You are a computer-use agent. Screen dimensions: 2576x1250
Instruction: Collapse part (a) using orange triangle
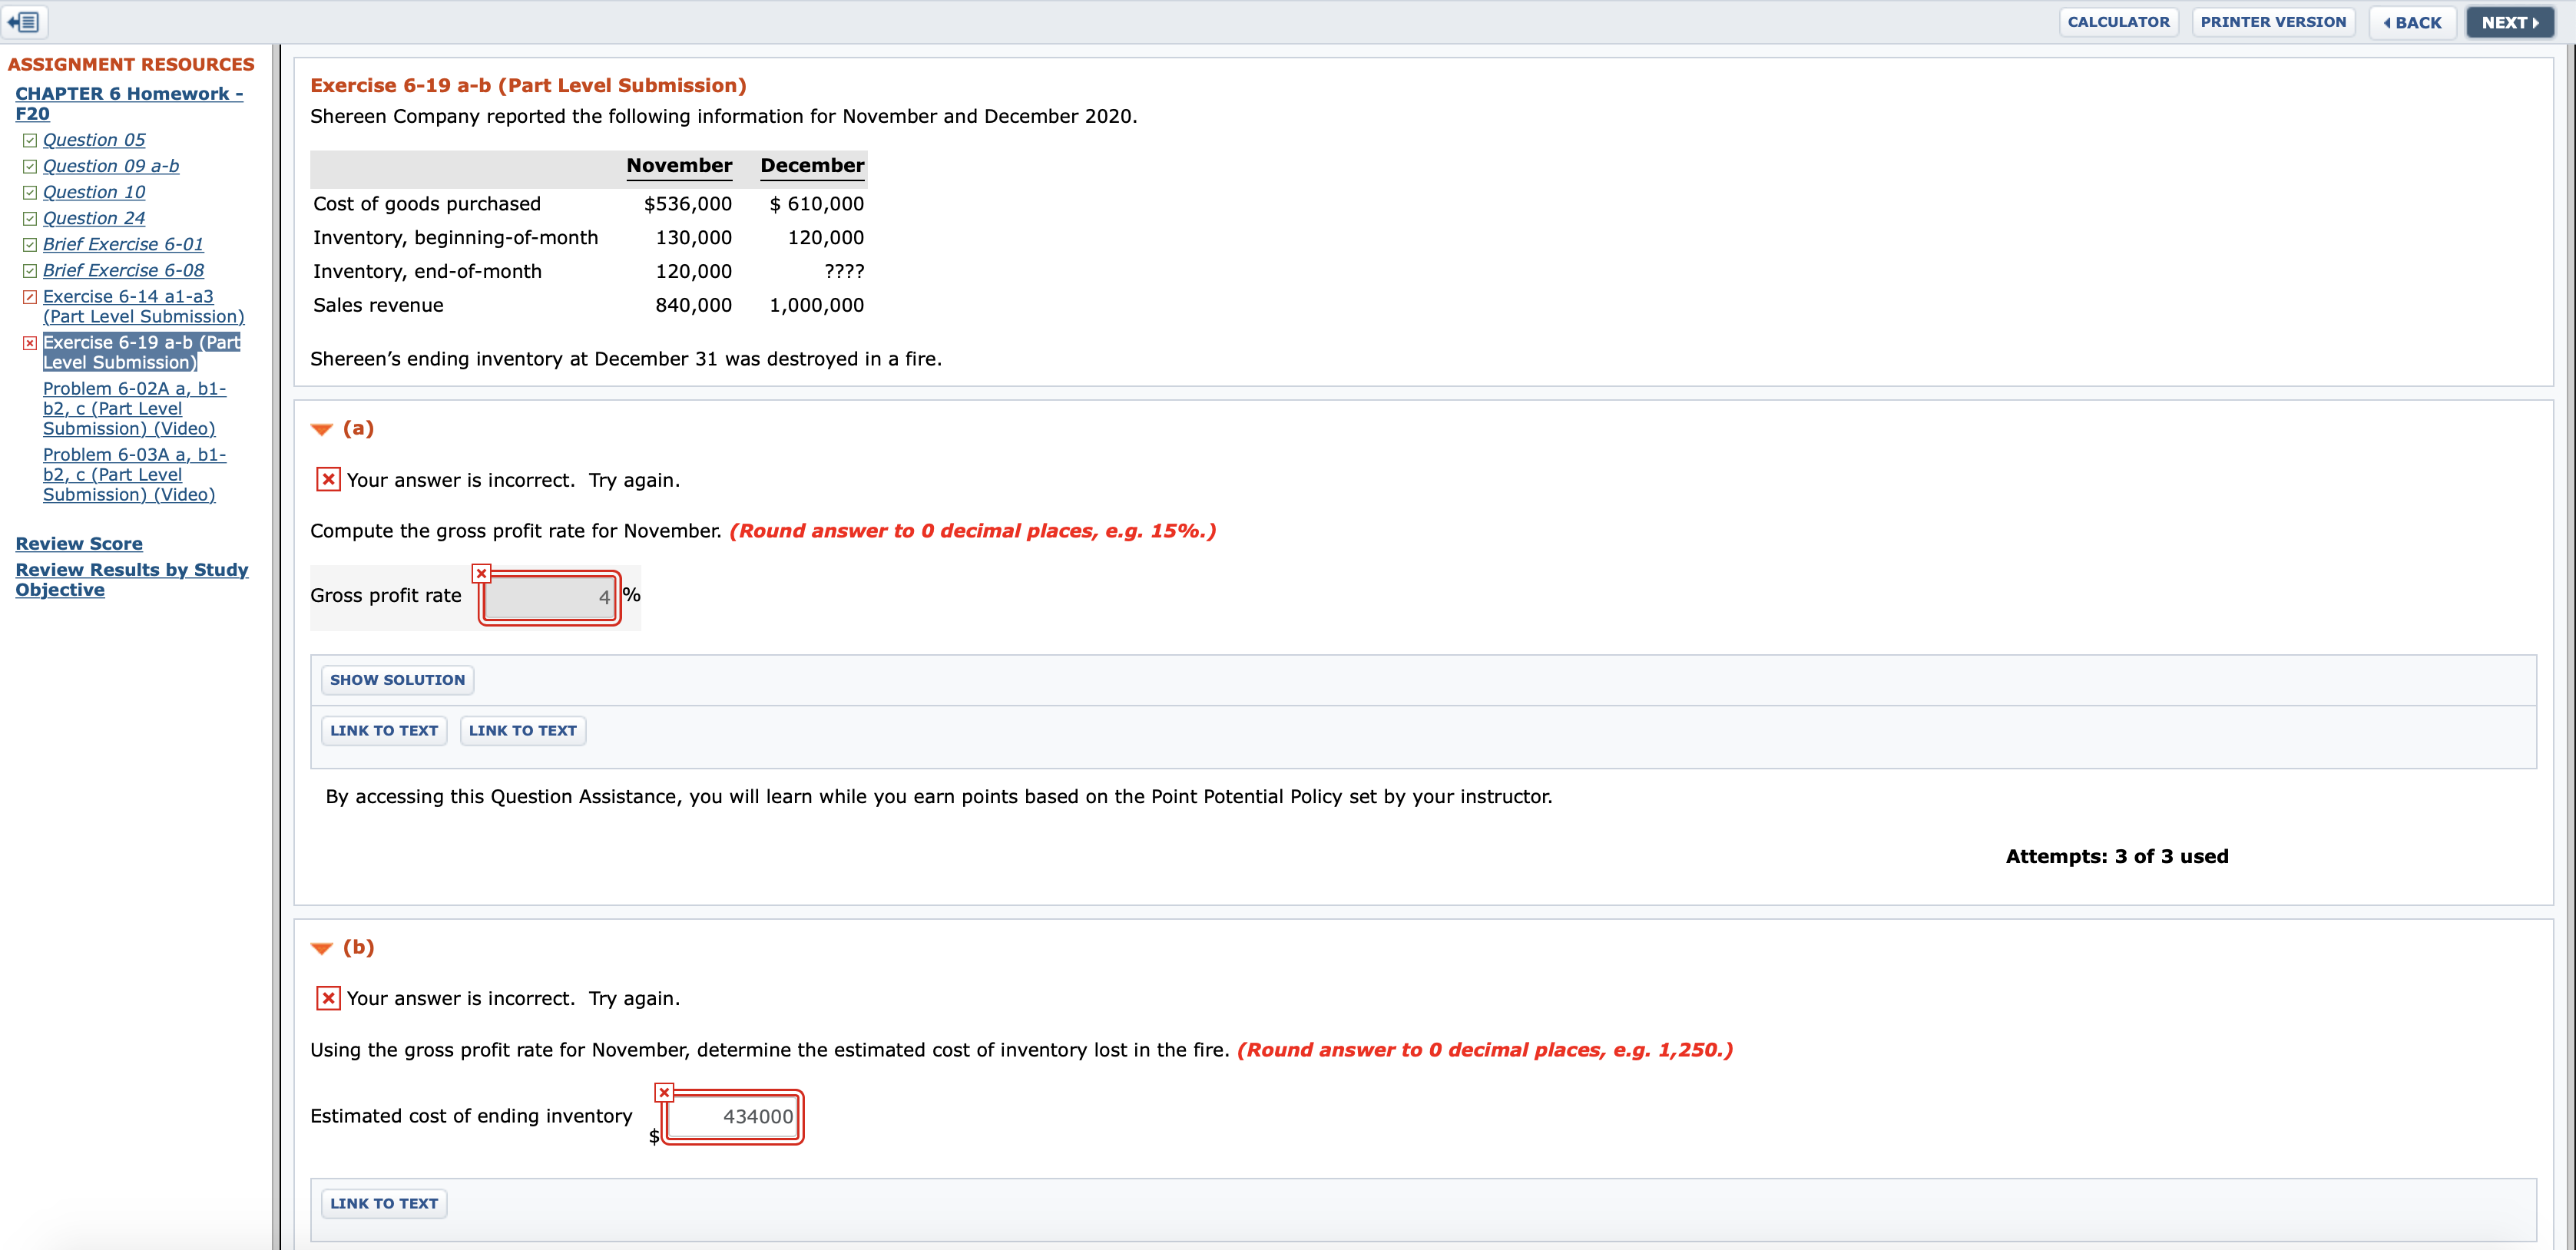[x=321, y=430]
